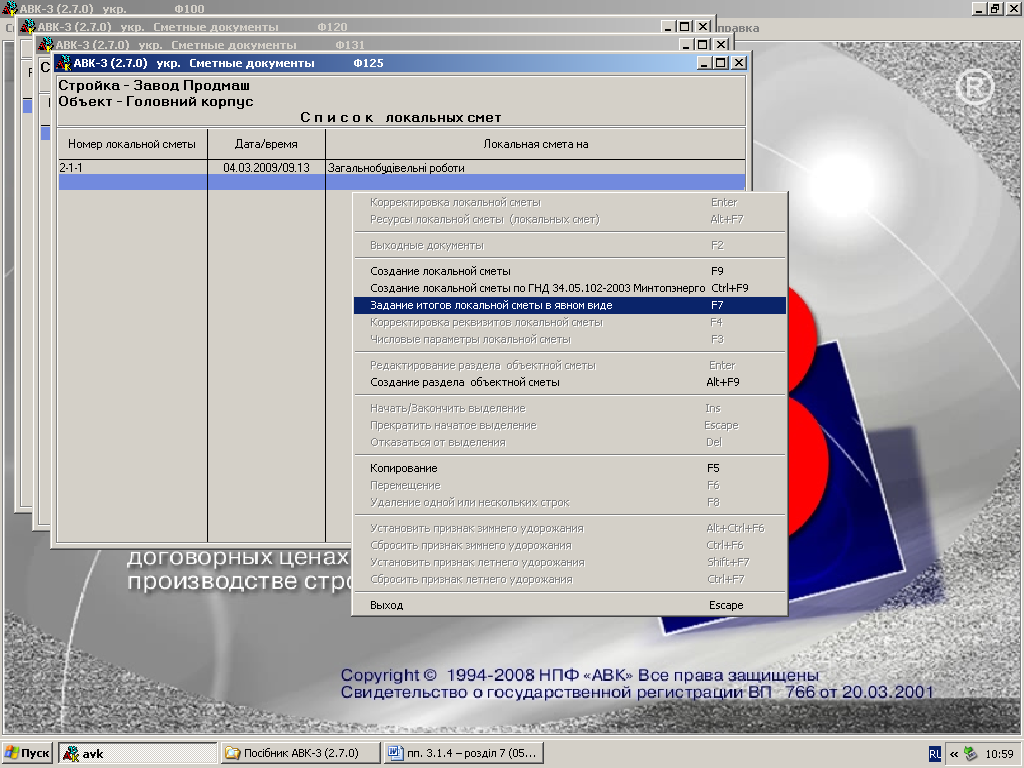Screen dimensions: 1024x768
Task: Maximize the Ф131 window
Action: [703, 44]
